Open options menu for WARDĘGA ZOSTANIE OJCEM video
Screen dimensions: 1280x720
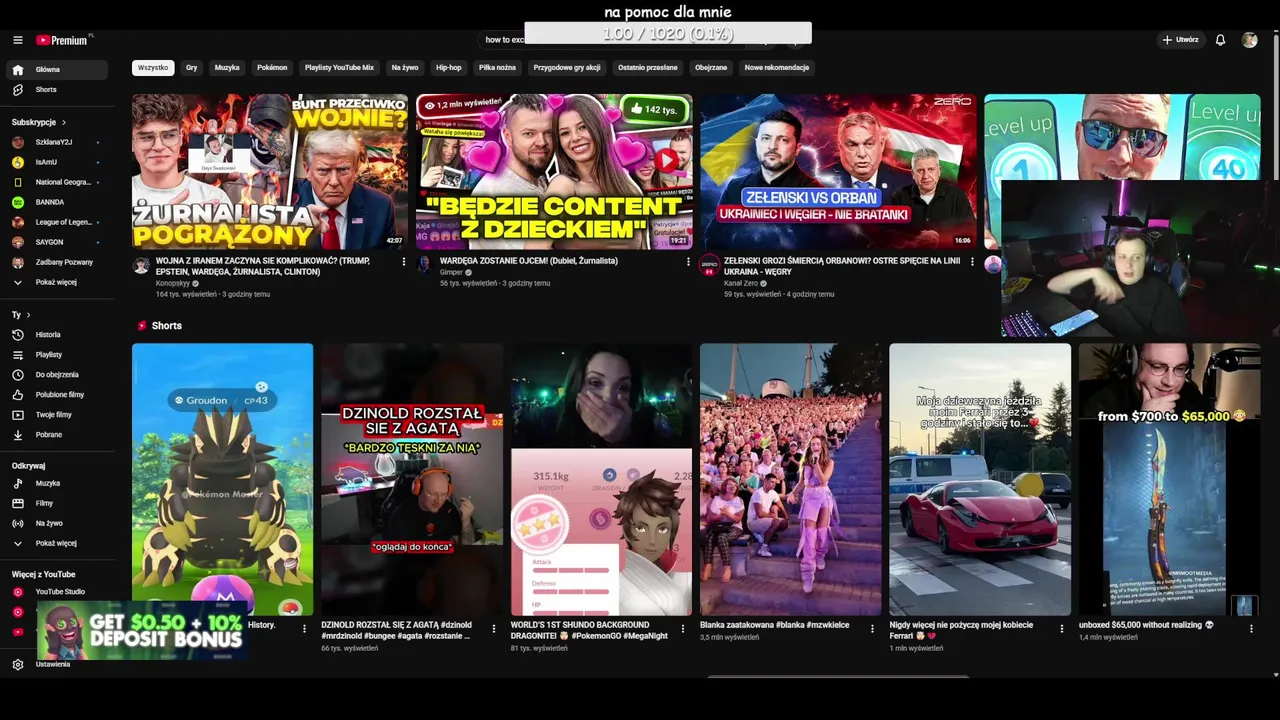[x=688, y=262]
